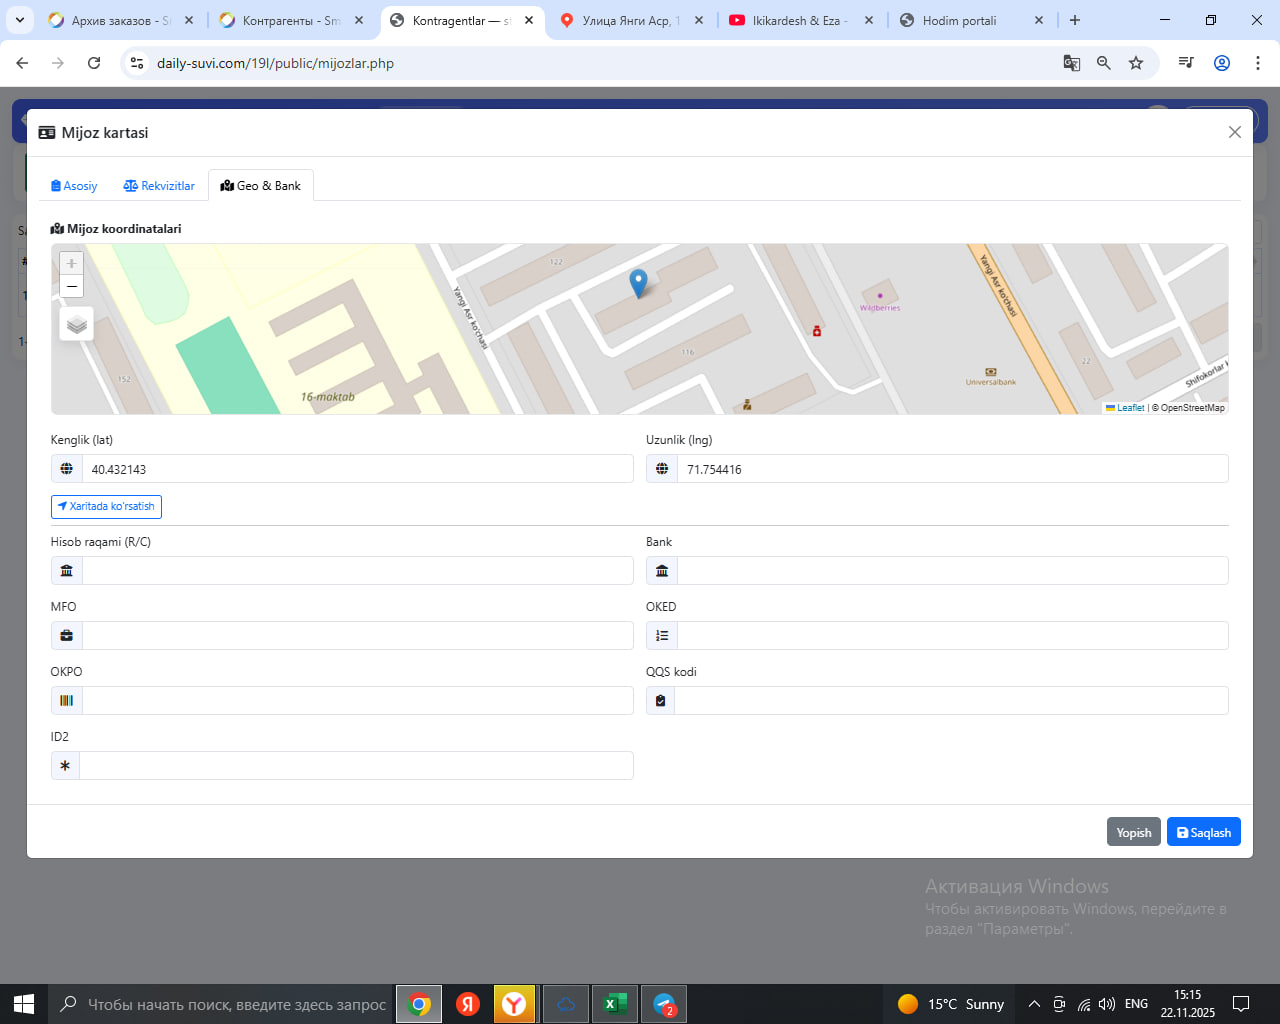
Task: Click the Chrome bookmark star icon
Action: coord(1136,63)
